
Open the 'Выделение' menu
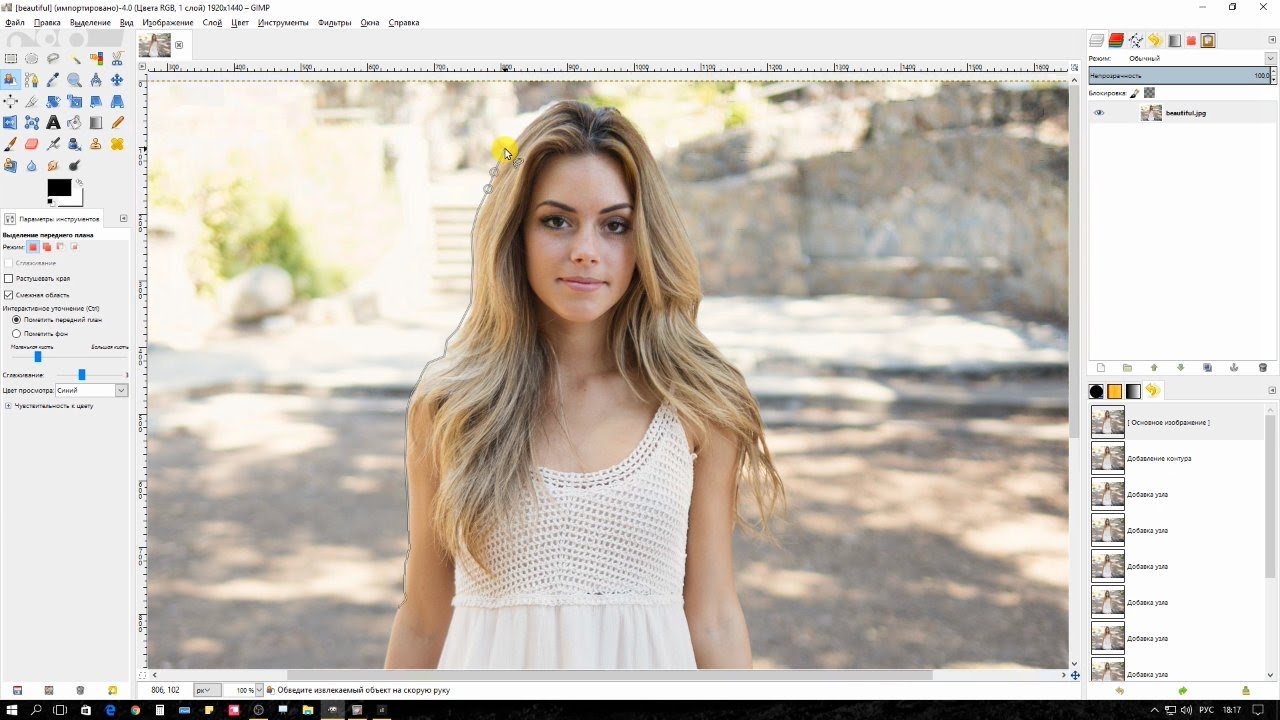pyautogui.click(x=90, y=22)
